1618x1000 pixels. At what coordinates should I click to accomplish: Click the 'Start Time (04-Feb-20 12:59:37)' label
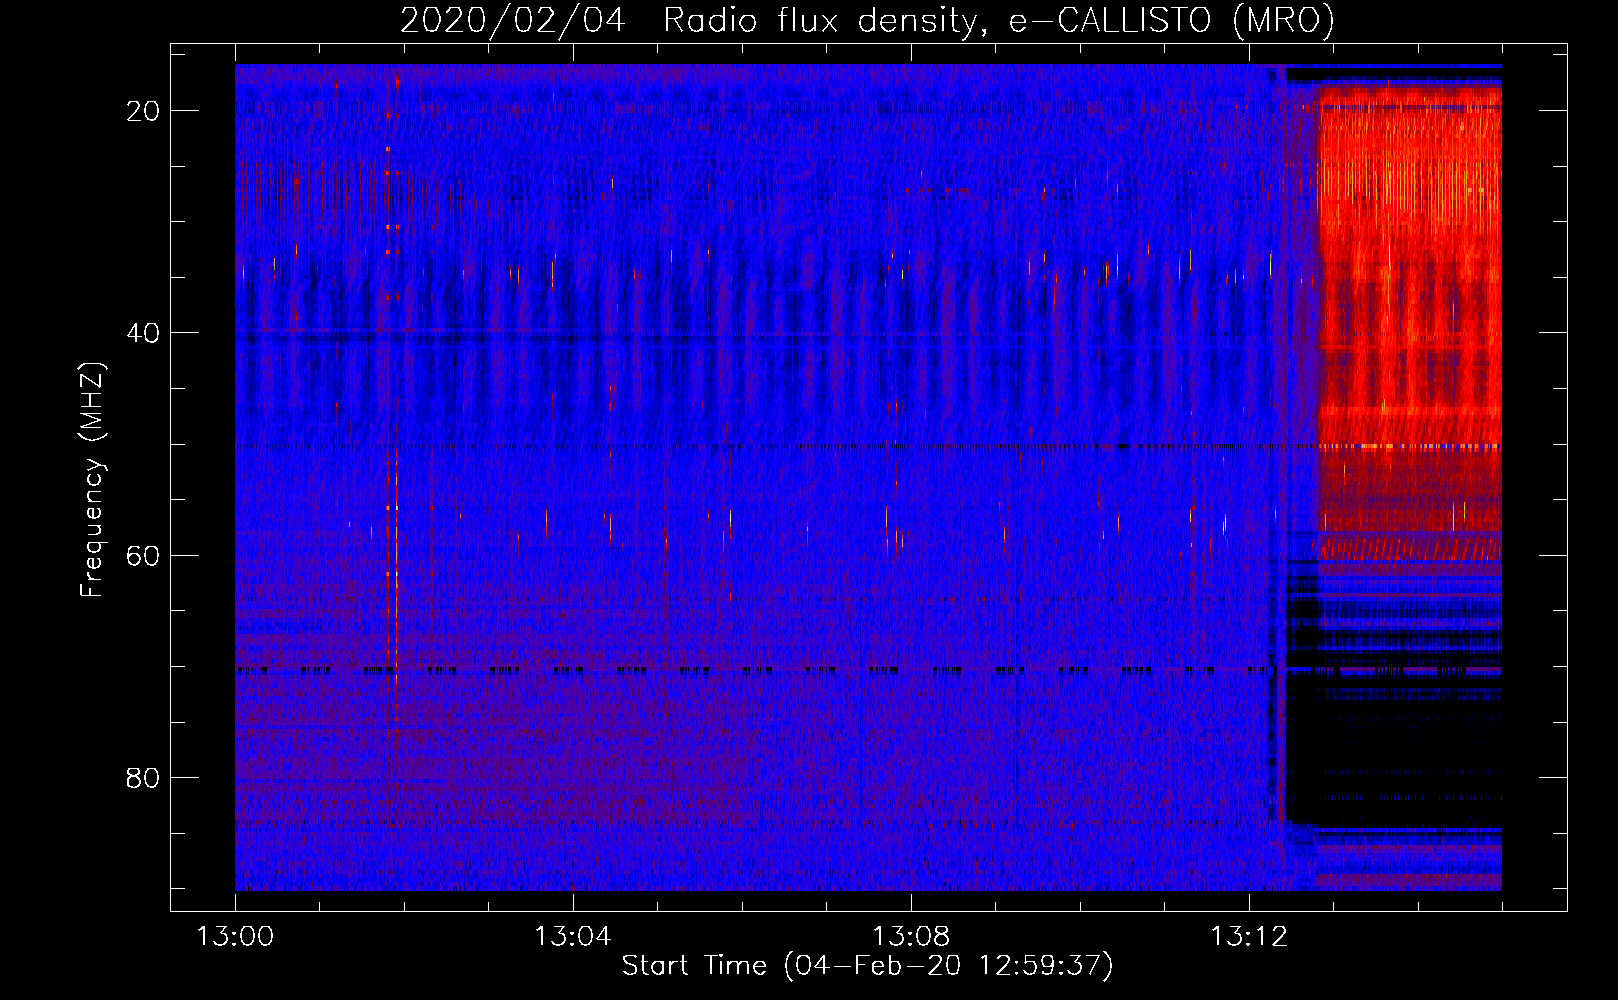(867, 966)
